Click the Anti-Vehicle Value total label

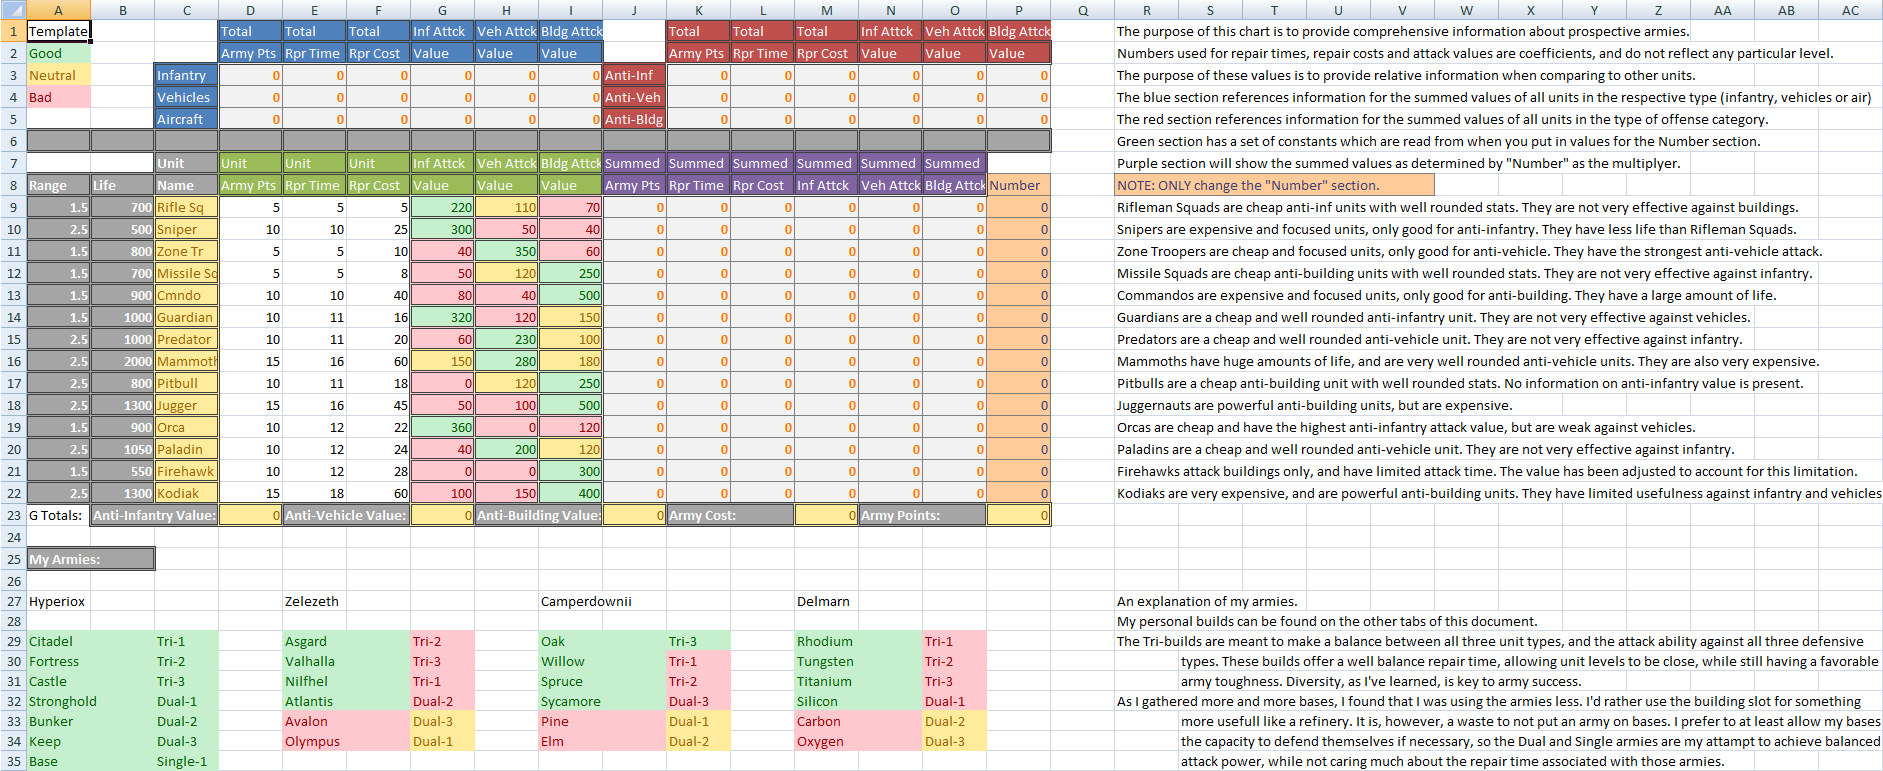(x=346, y=515)
